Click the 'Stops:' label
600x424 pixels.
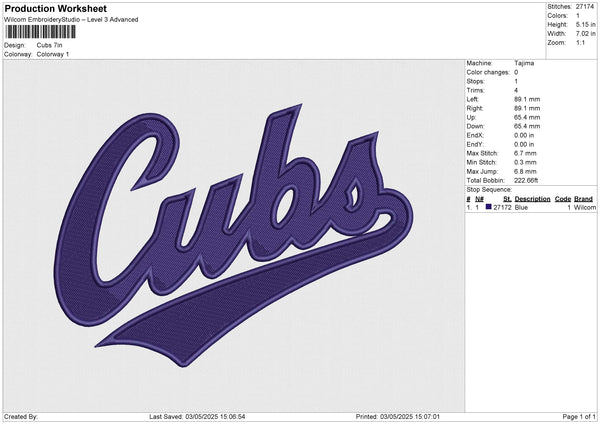(x=475, y=81)
